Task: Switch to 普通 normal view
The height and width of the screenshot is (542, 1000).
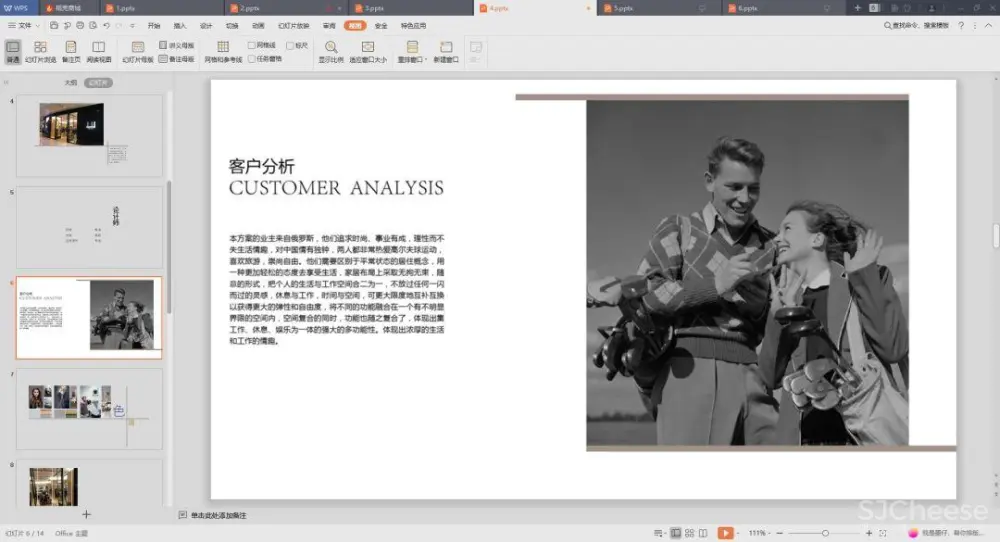Action: [13, 51]
